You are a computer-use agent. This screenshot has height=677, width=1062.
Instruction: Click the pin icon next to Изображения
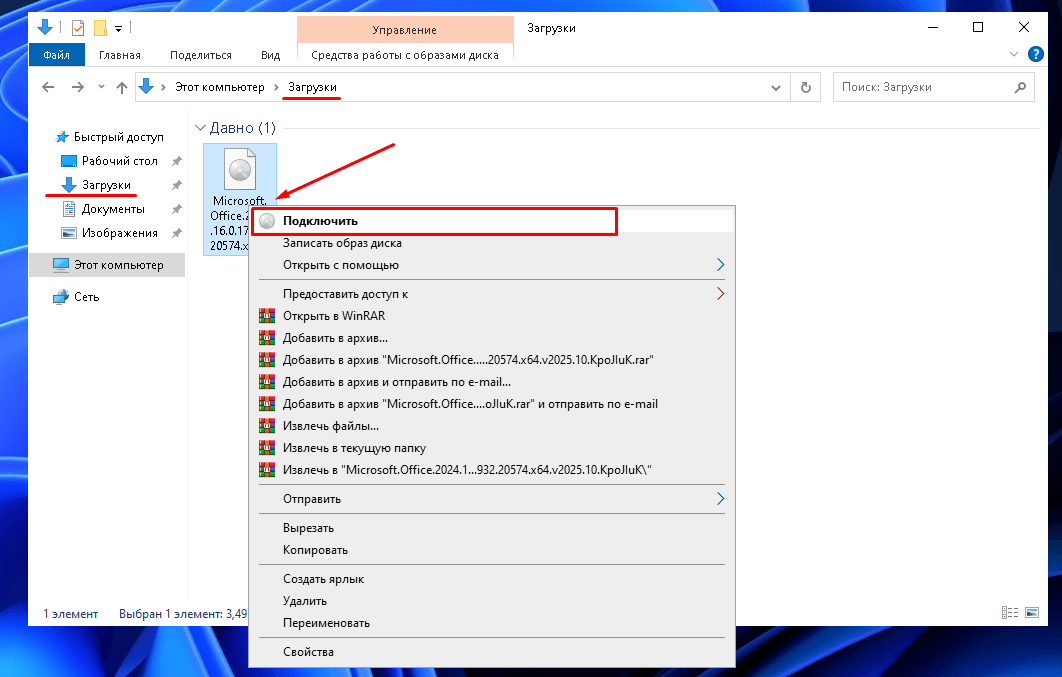click(177, 233)
